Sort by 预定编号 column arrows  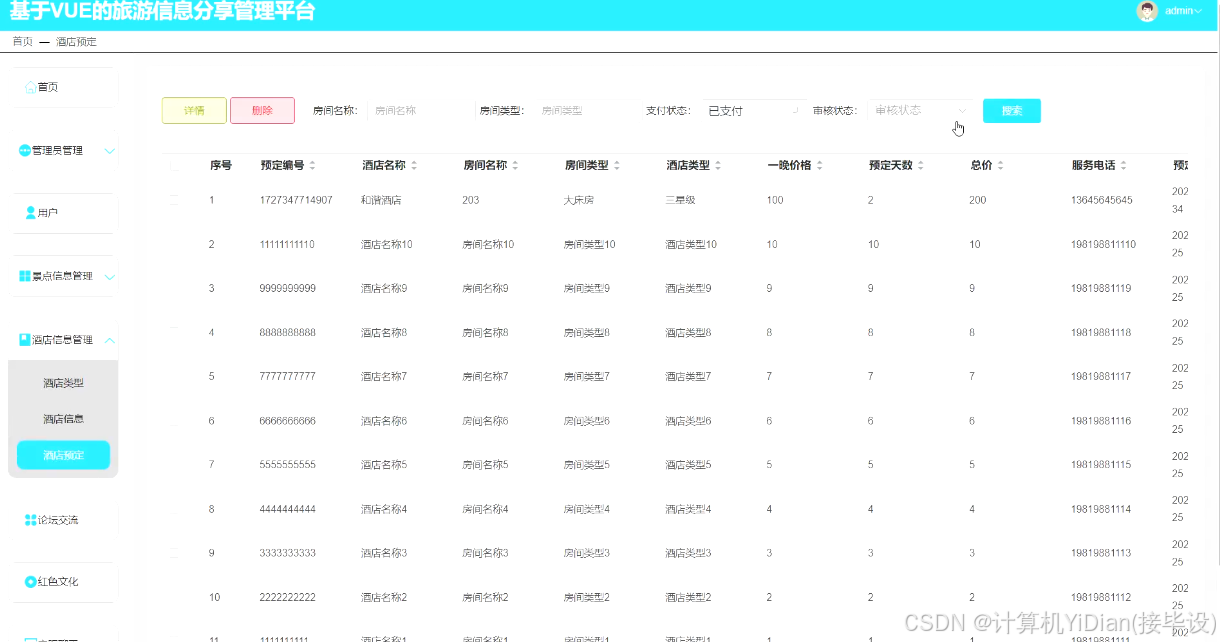point(312,166)
